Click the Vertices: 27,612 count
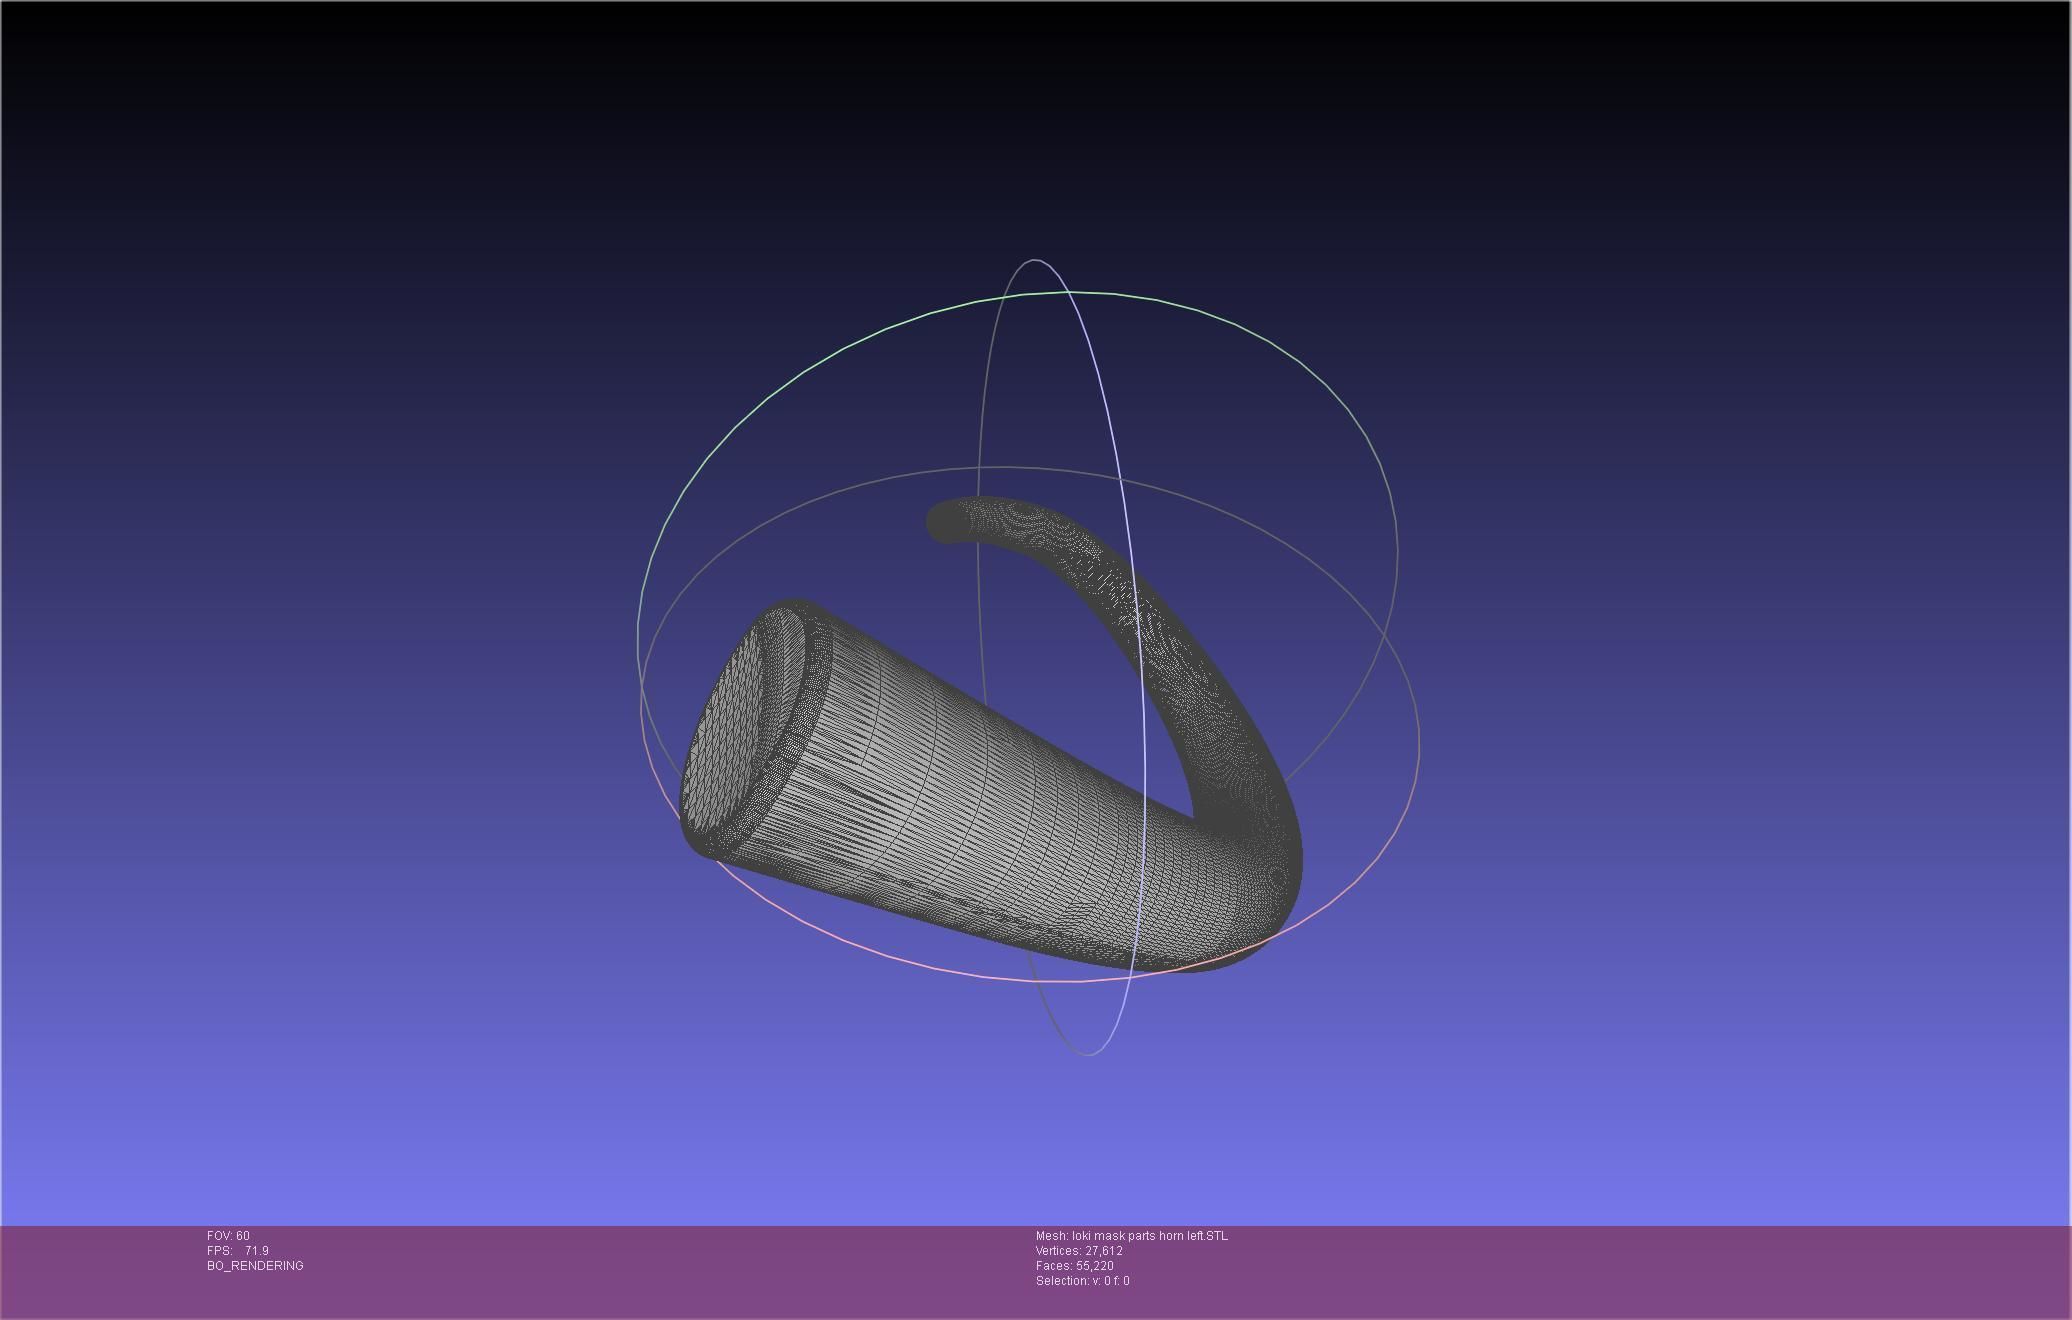 (1079, 1251)
